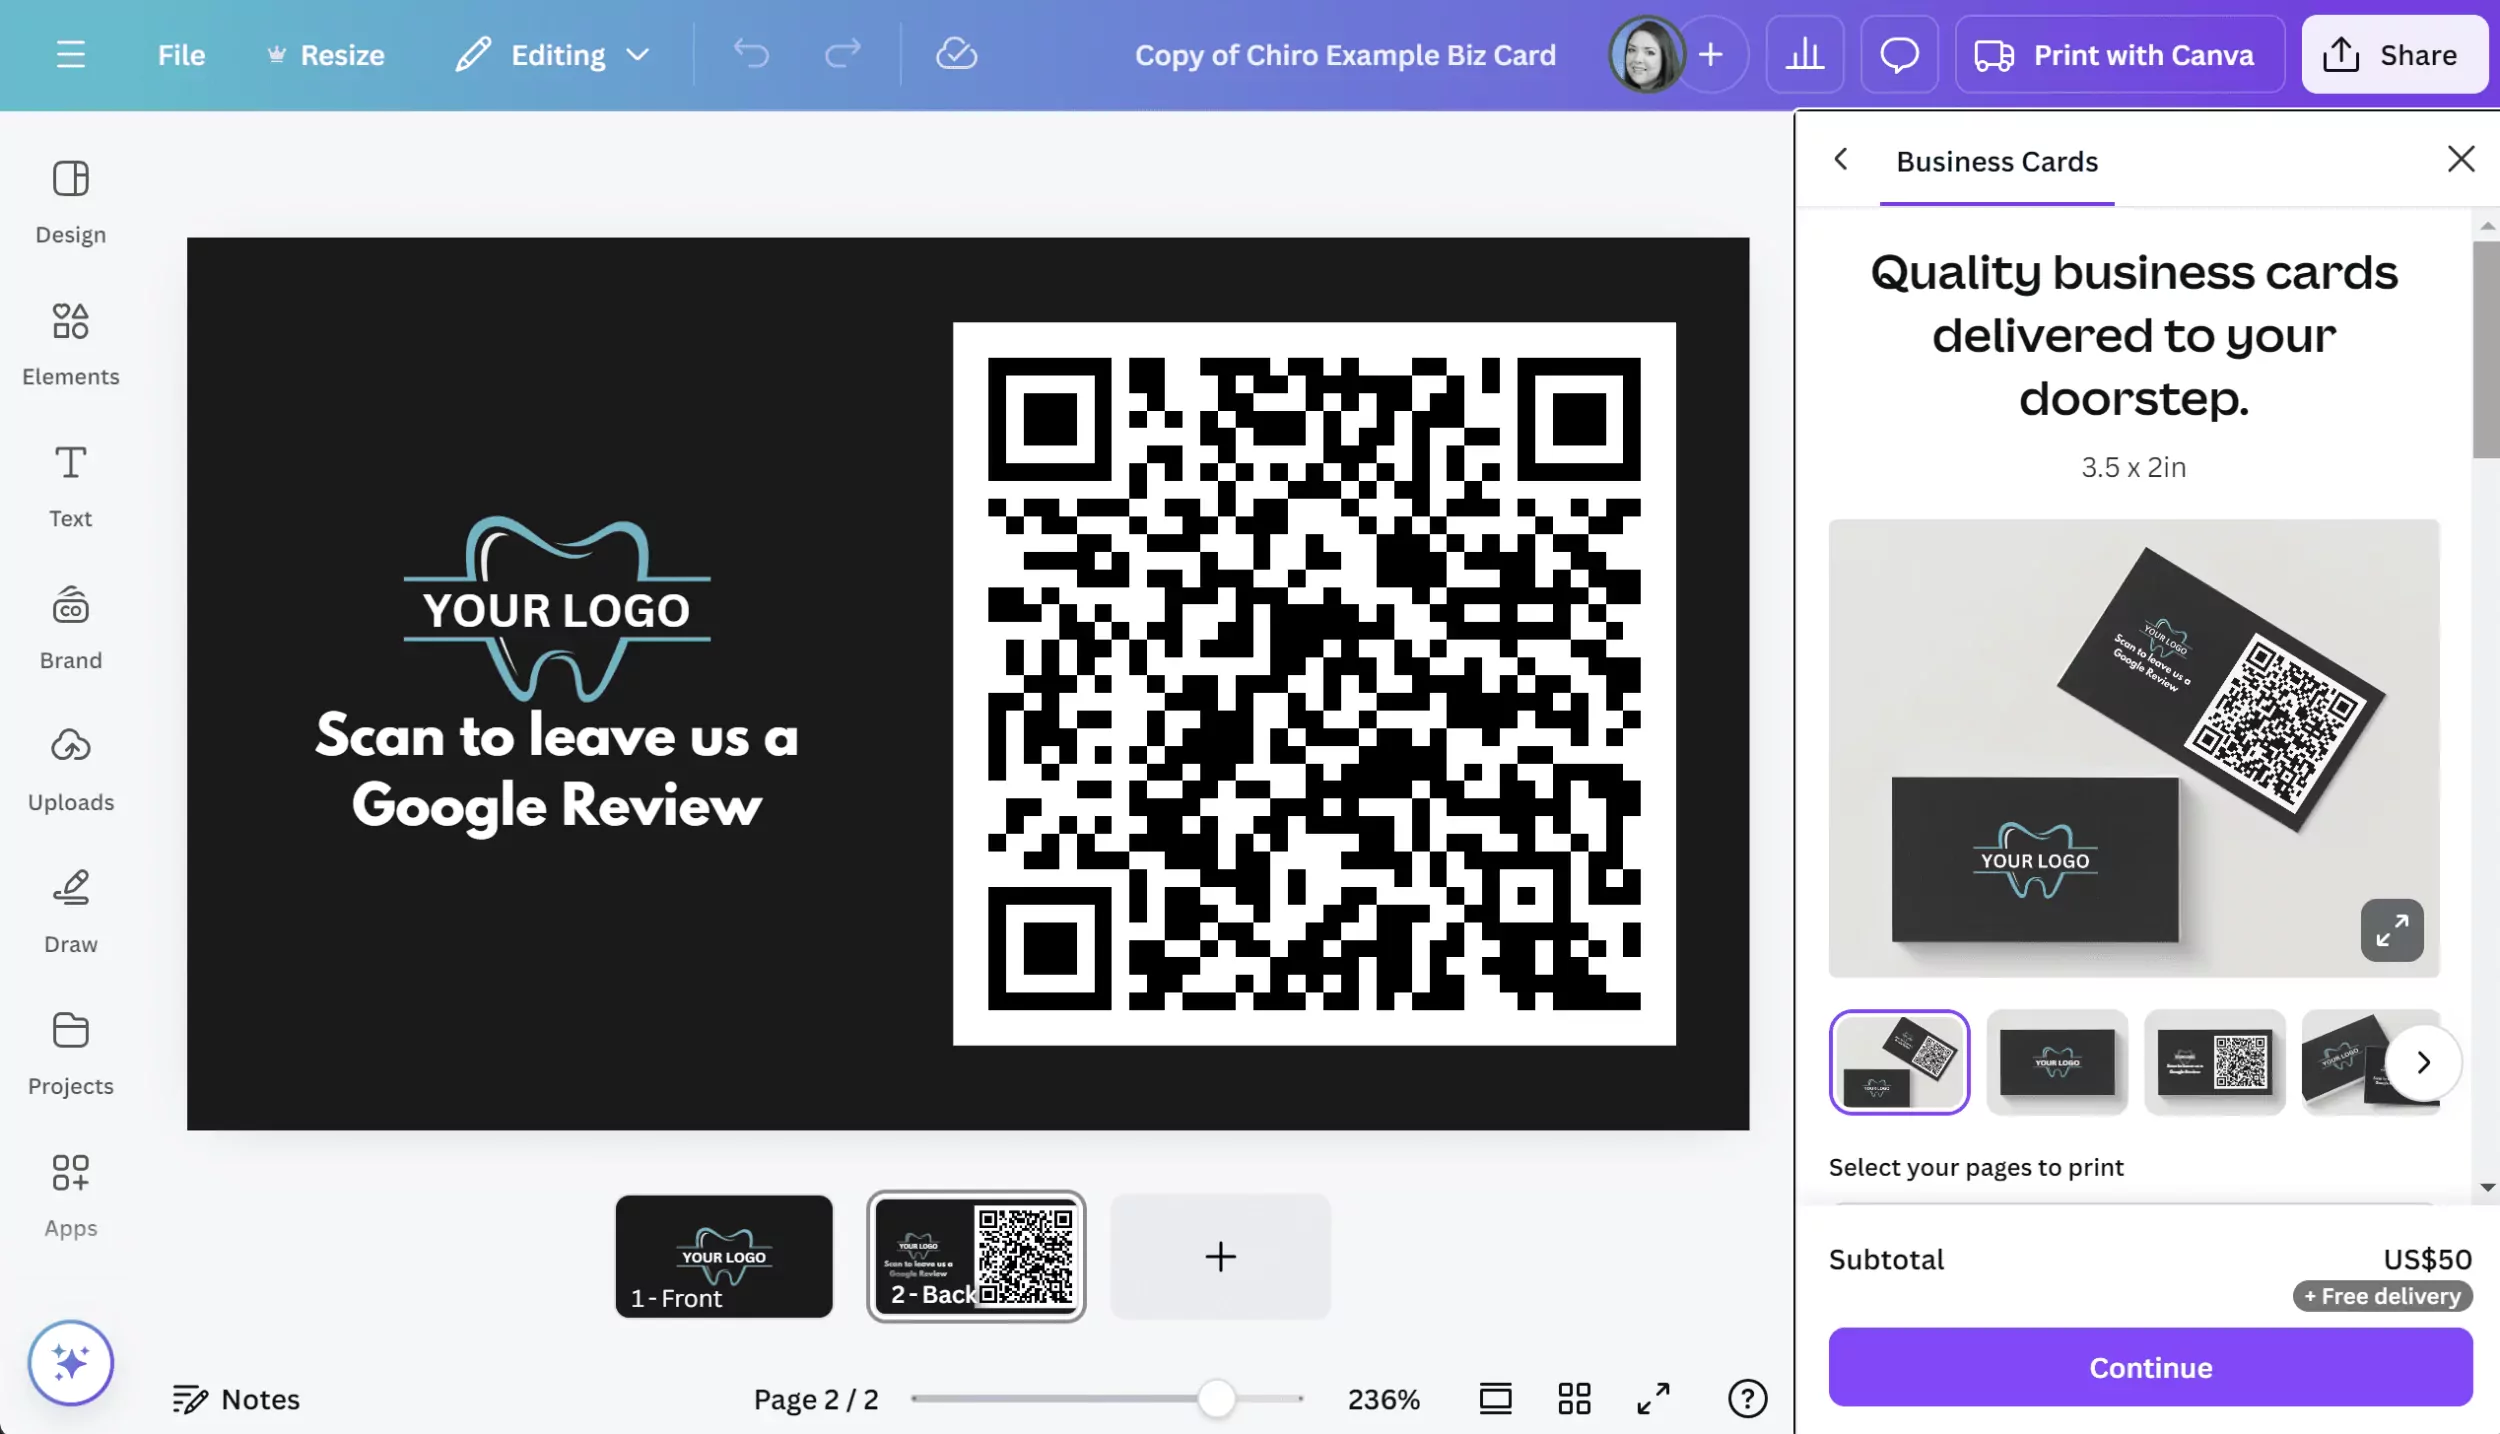The image size is (2500, 1434).
Task: Enter fullscreen presentation view
Action: [x=1653, y=1399]
